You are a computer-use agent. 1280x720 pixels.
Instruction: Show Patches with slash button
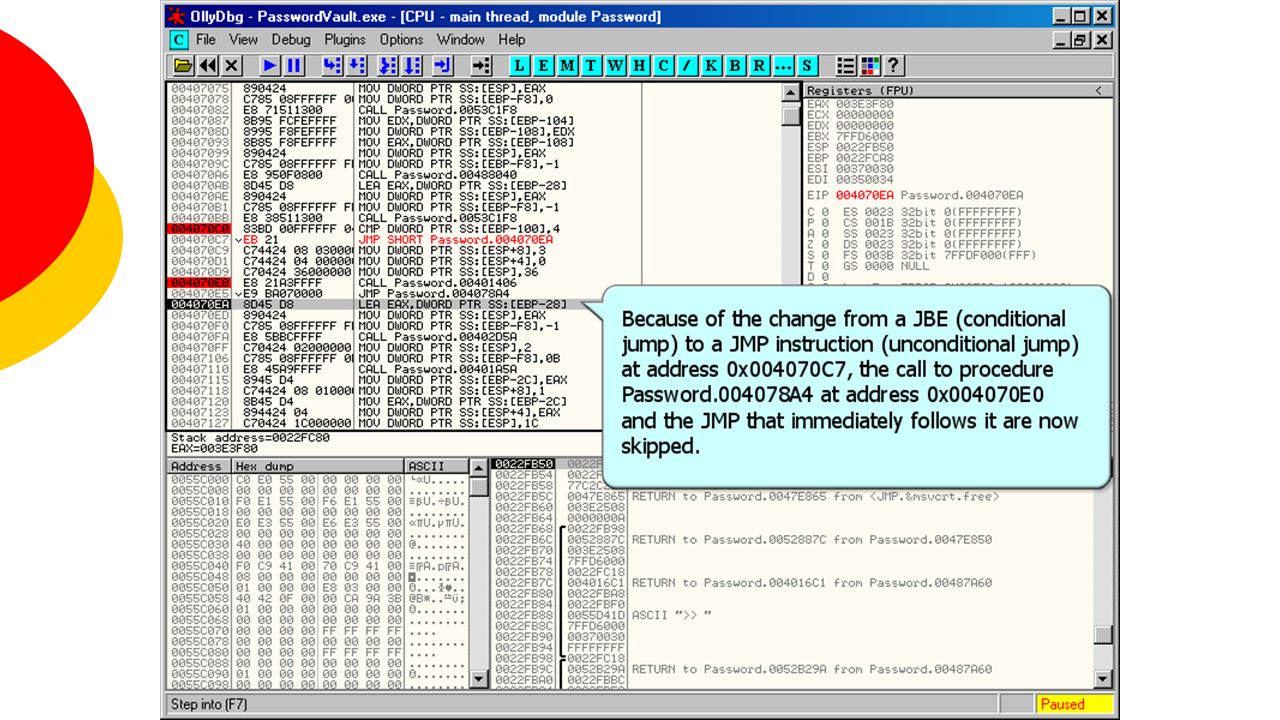click(x=688, y=65)
